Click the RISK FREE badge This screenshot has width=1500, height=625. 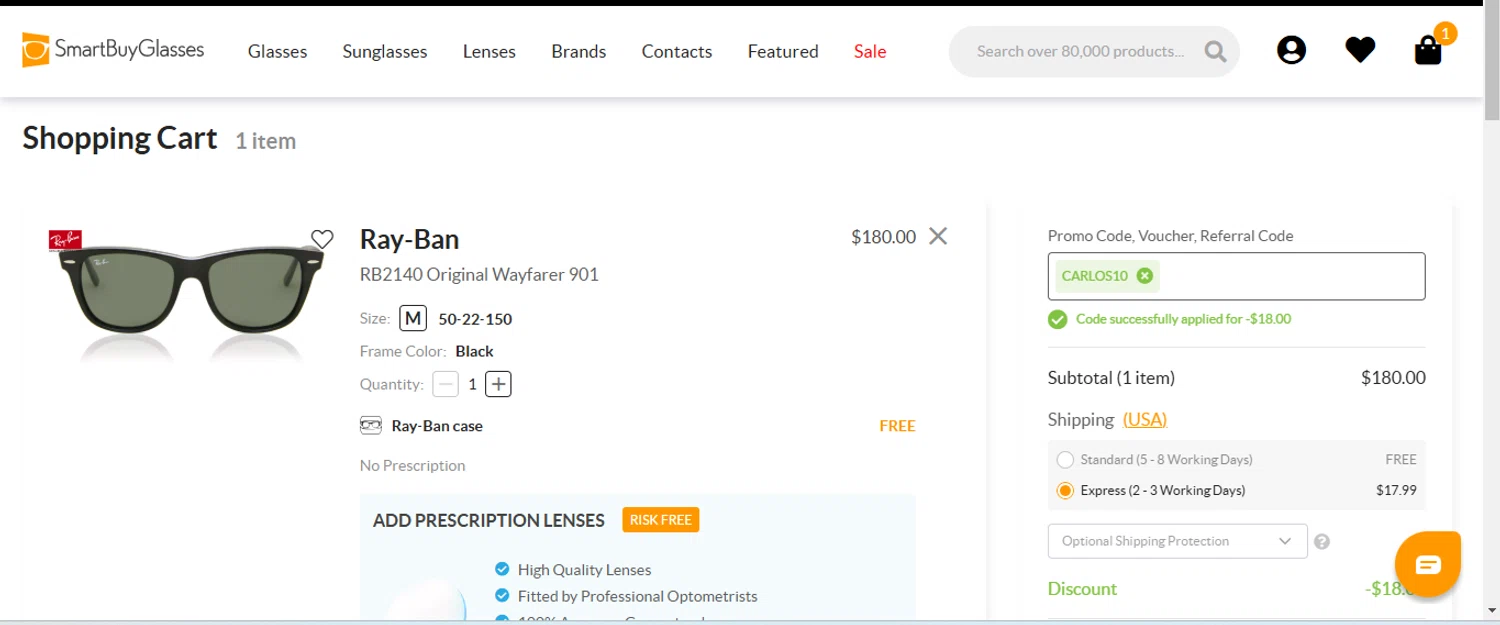(661, 520)
